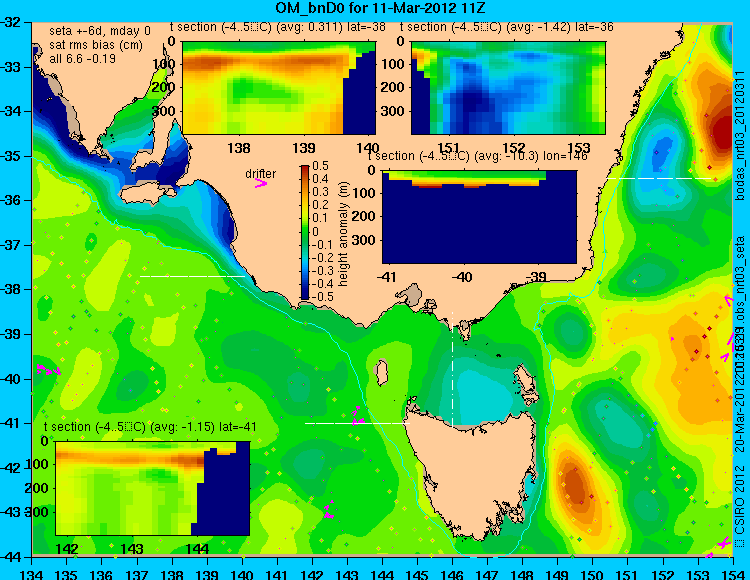Image resolution: width=750 pixels, height=580 pixels.
Task: Click the lat=-38 section title text
Action: [x=278, y=27]
